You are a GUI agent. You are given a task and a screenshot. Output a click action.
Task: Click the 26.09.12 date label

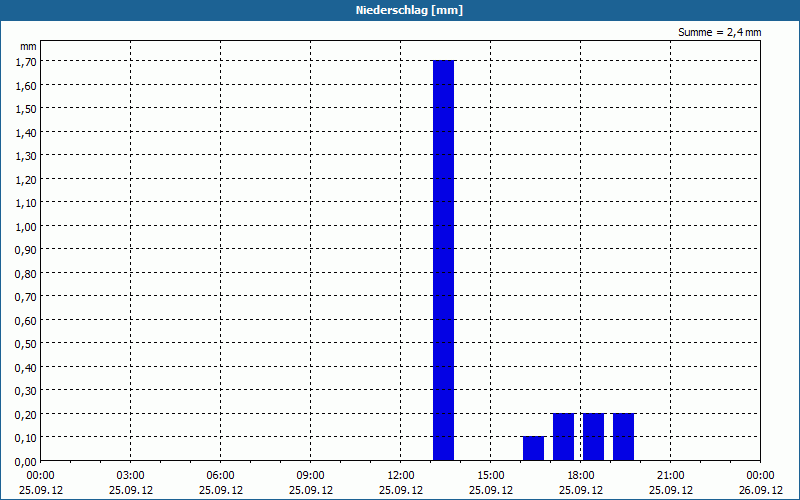tap(761, 490)
